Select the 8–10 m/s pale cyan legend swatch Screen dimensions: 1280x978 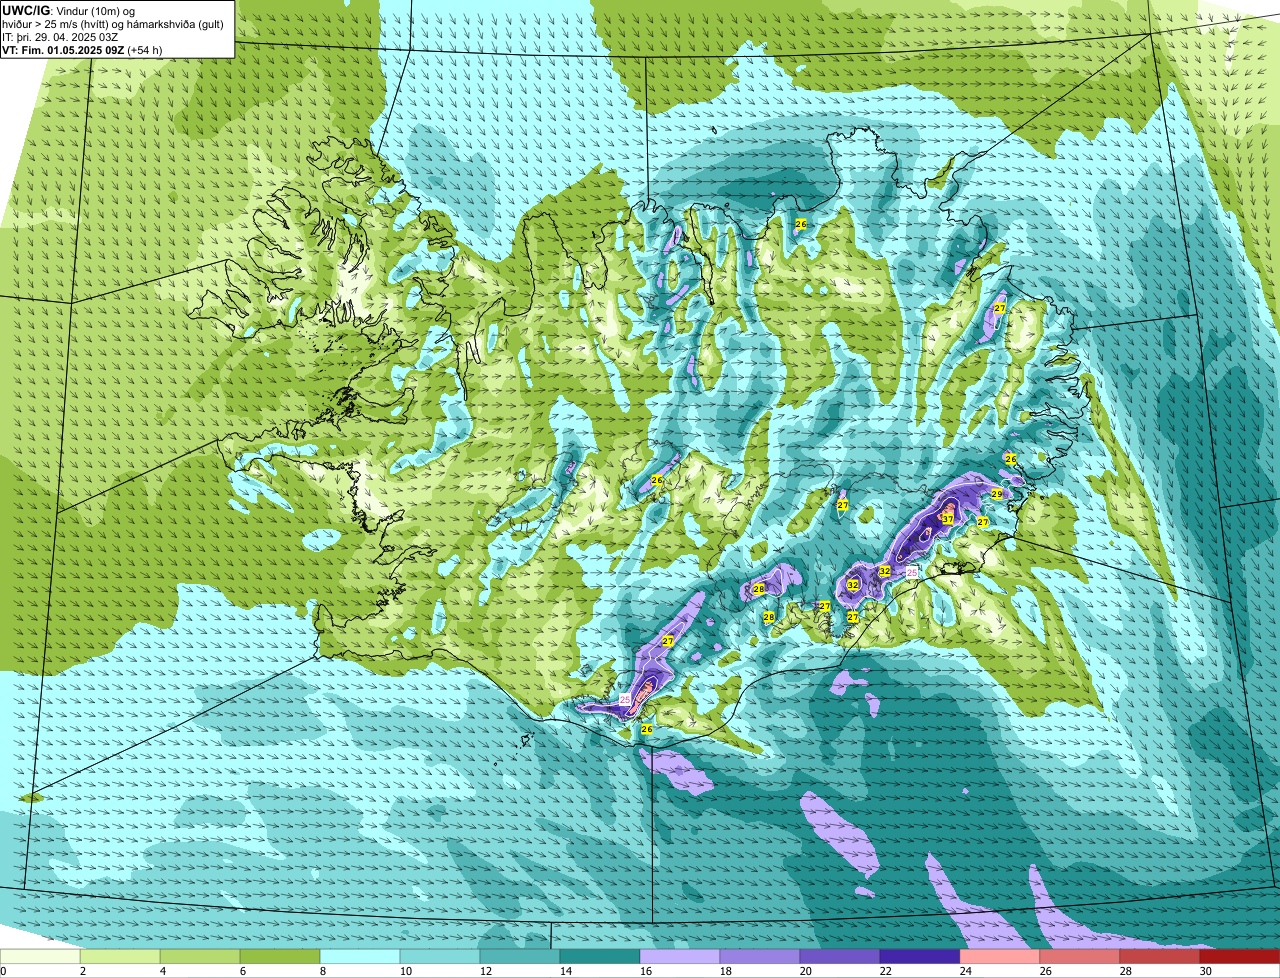point(360,956)
